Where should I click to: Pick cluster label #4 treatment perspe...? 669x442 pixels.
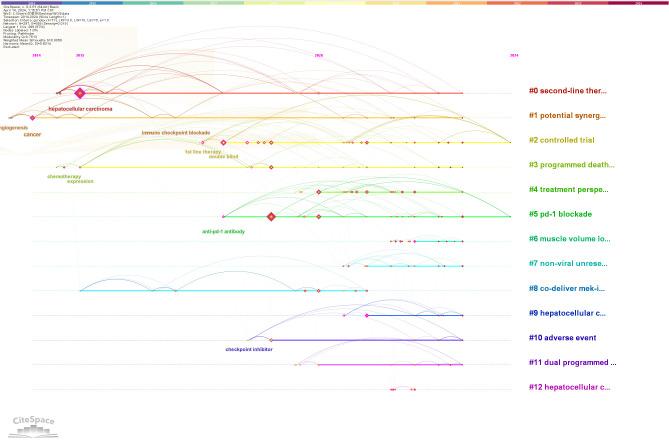point(569,190)
